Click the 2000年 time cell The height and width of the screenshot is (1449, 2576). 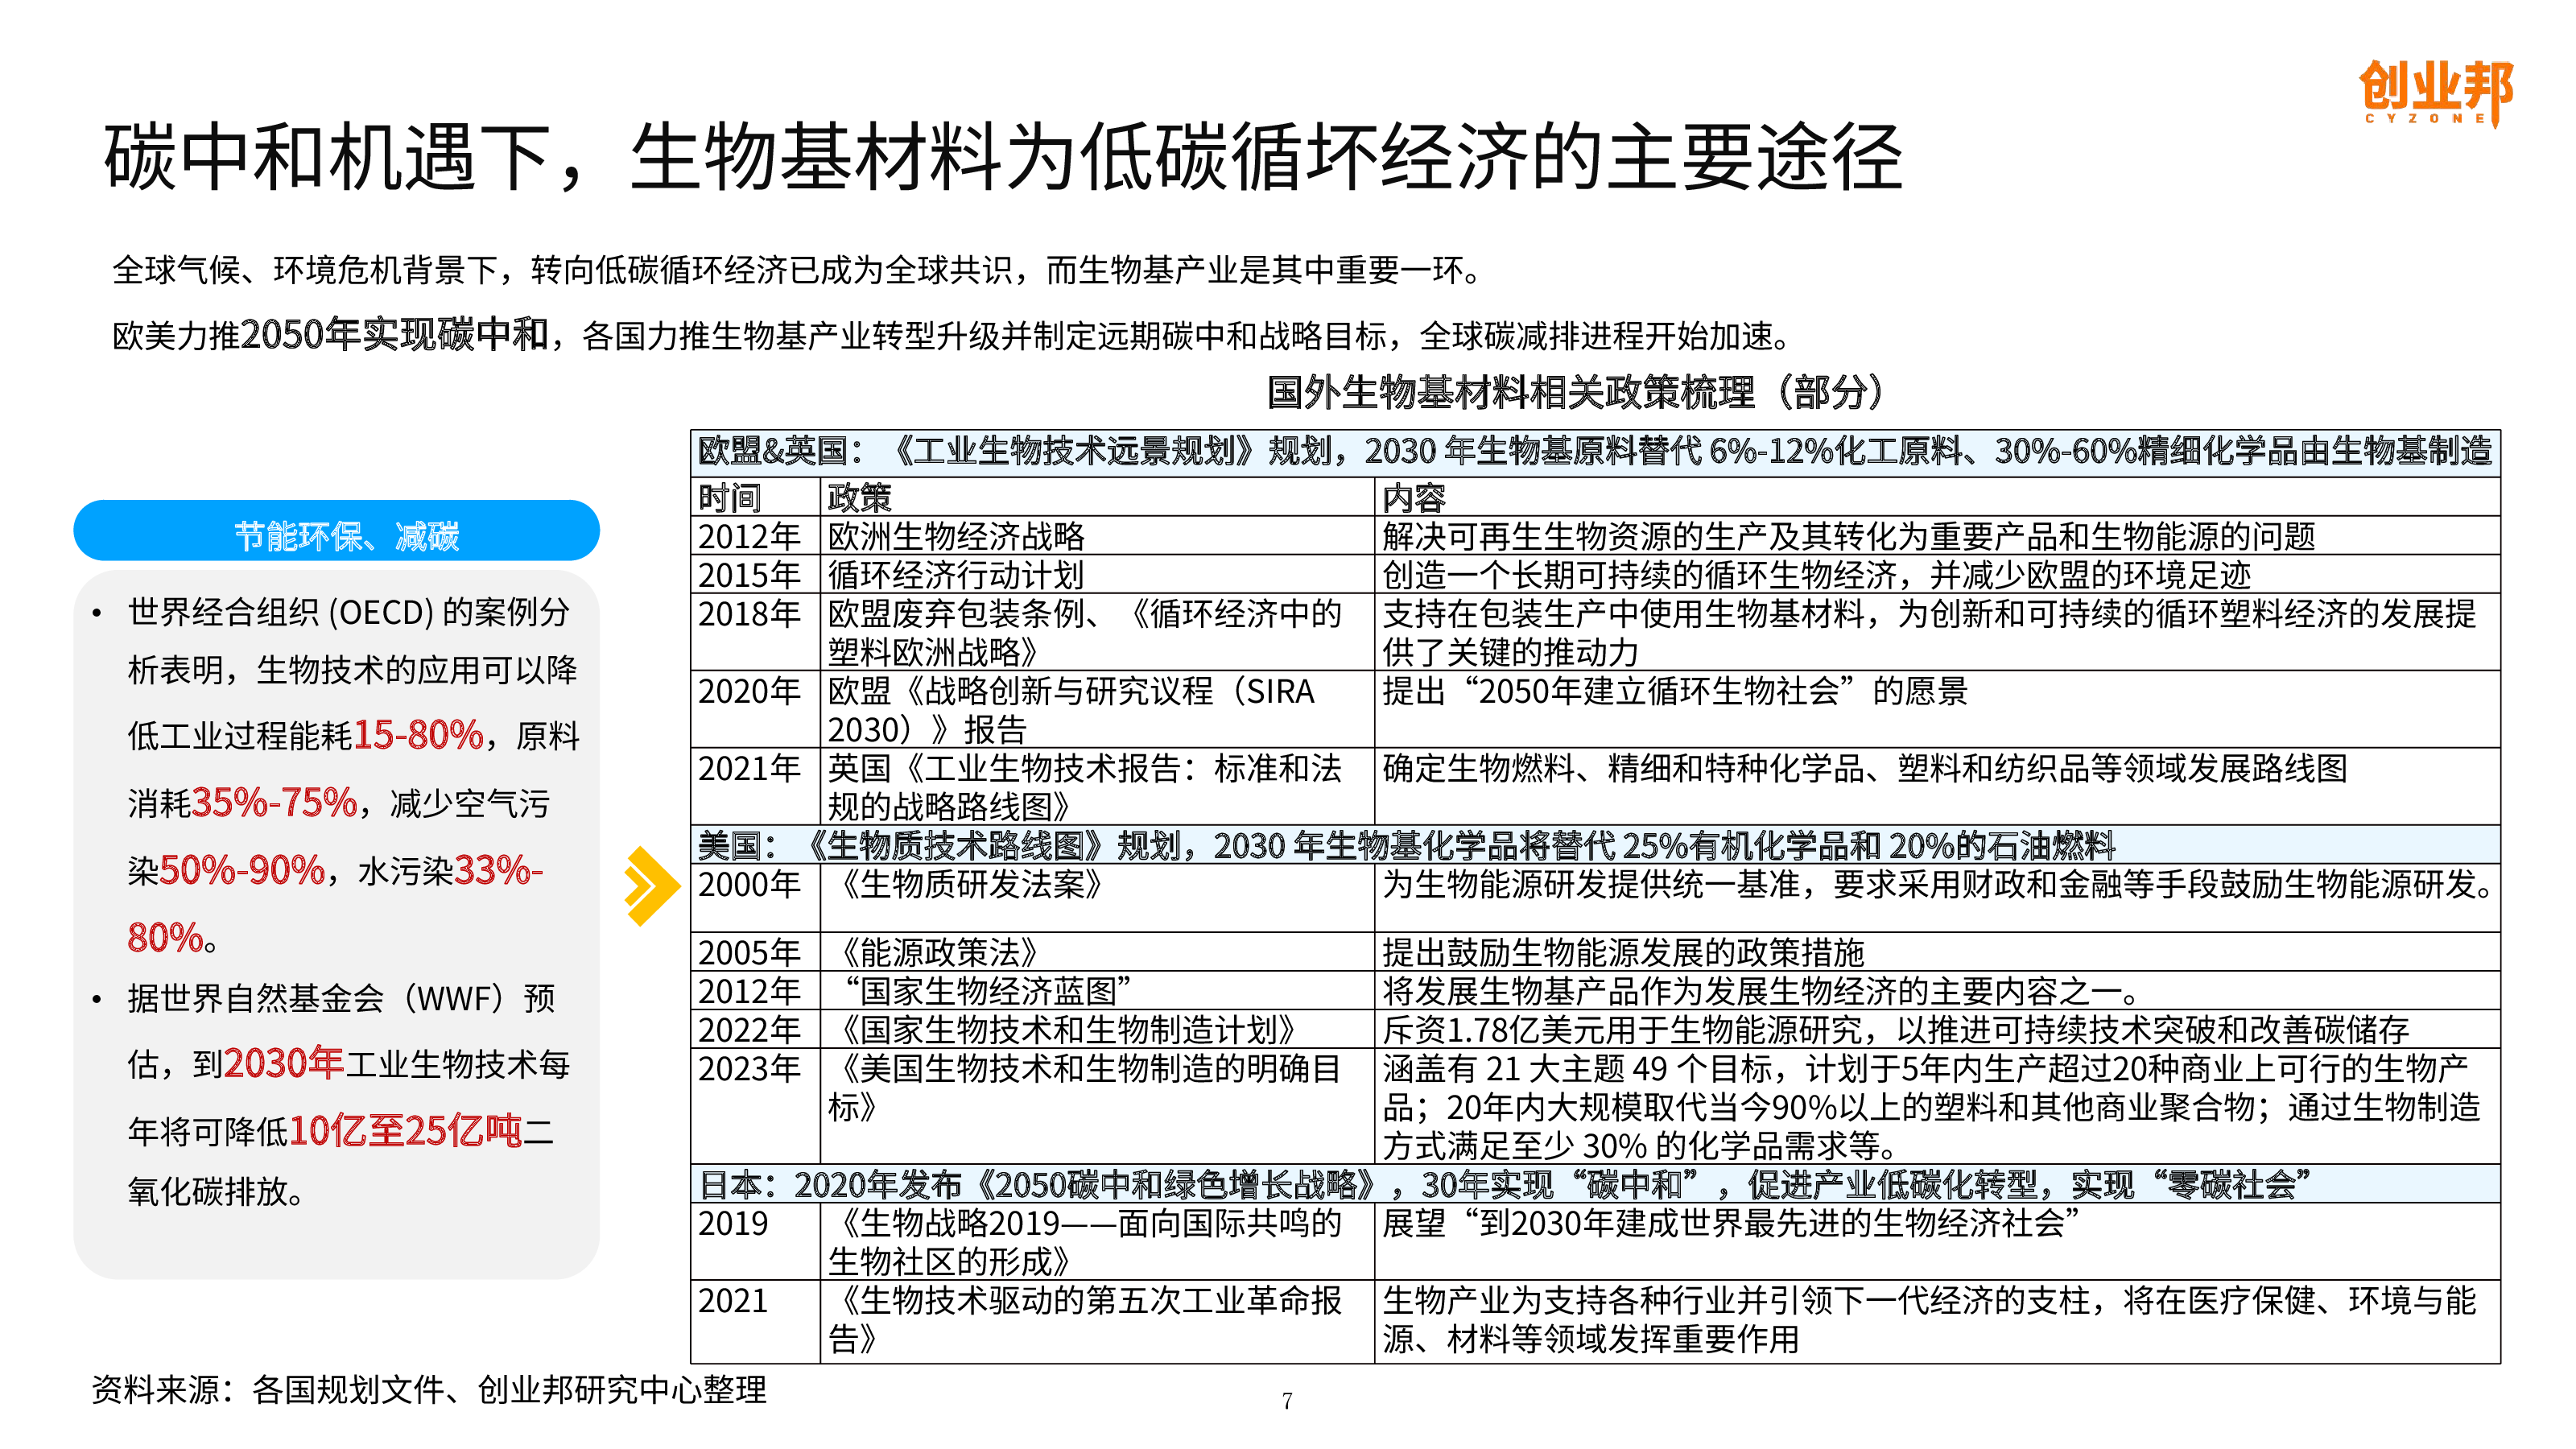tap(755, 898)
